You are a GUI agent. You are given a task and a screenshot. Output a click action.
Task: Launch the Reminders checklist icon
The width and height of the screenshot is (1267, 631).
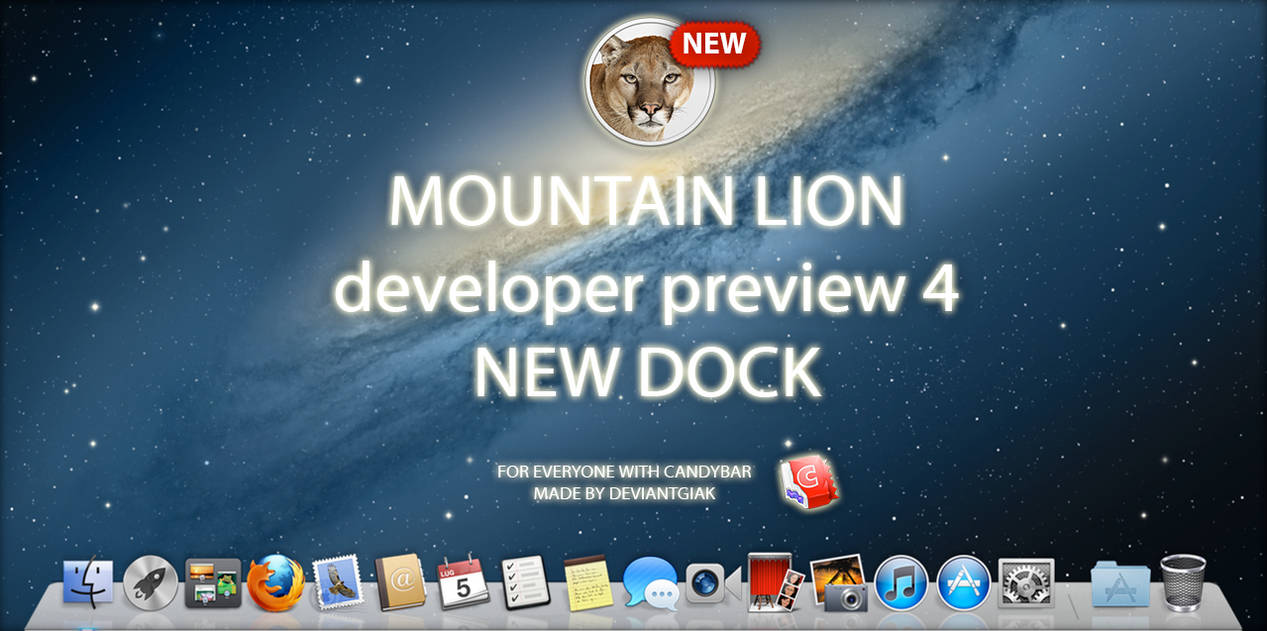(x=526, y=583)
